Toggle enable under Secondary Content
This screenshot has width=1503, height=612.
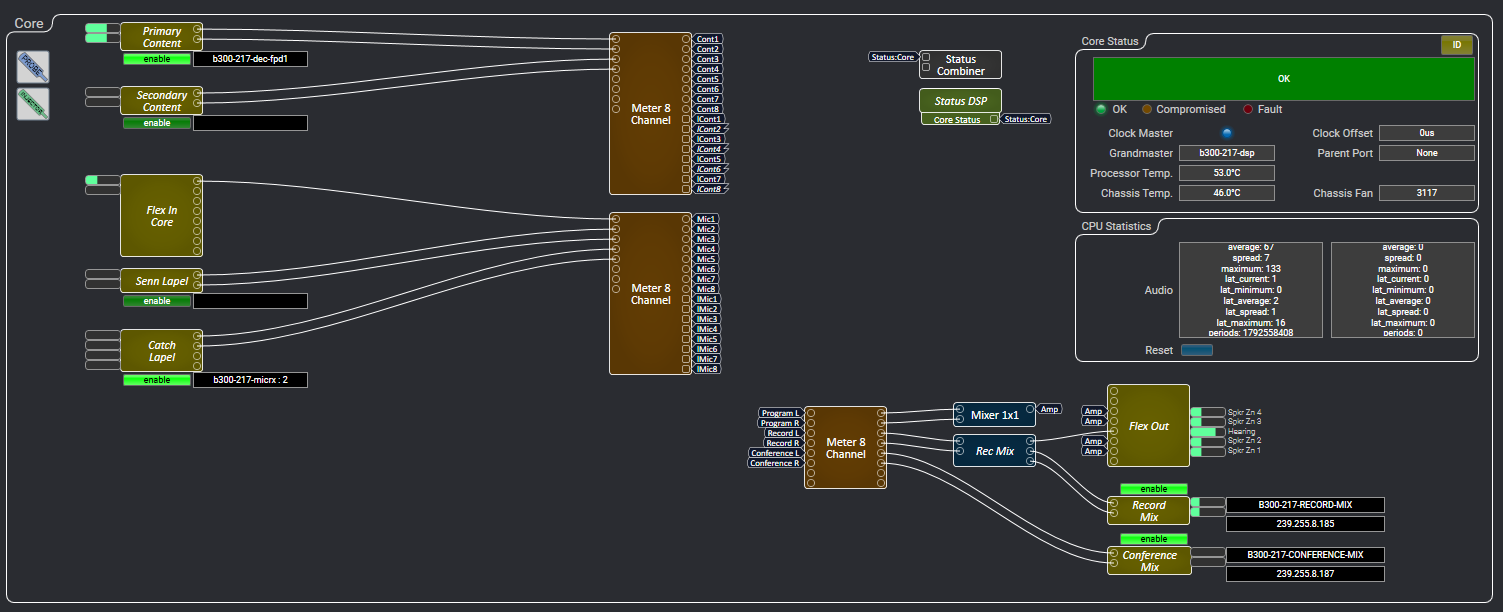tap(156, 123)
